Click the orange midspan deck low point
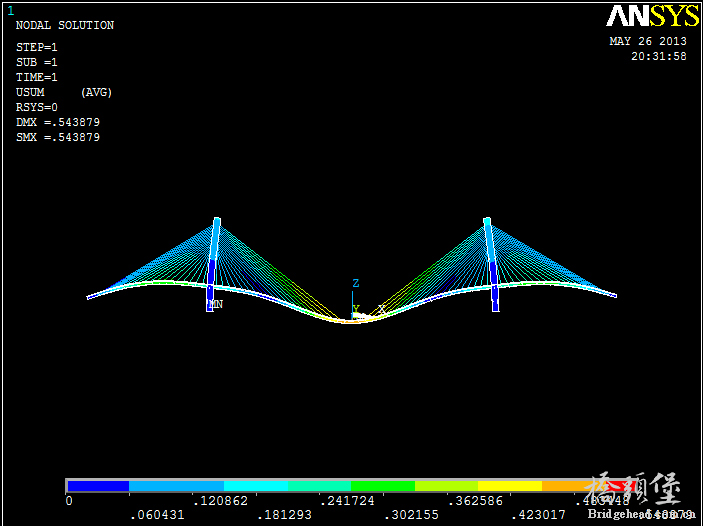Screen dimensions: 703x526 pyautogui.click(x=351, y=321)
